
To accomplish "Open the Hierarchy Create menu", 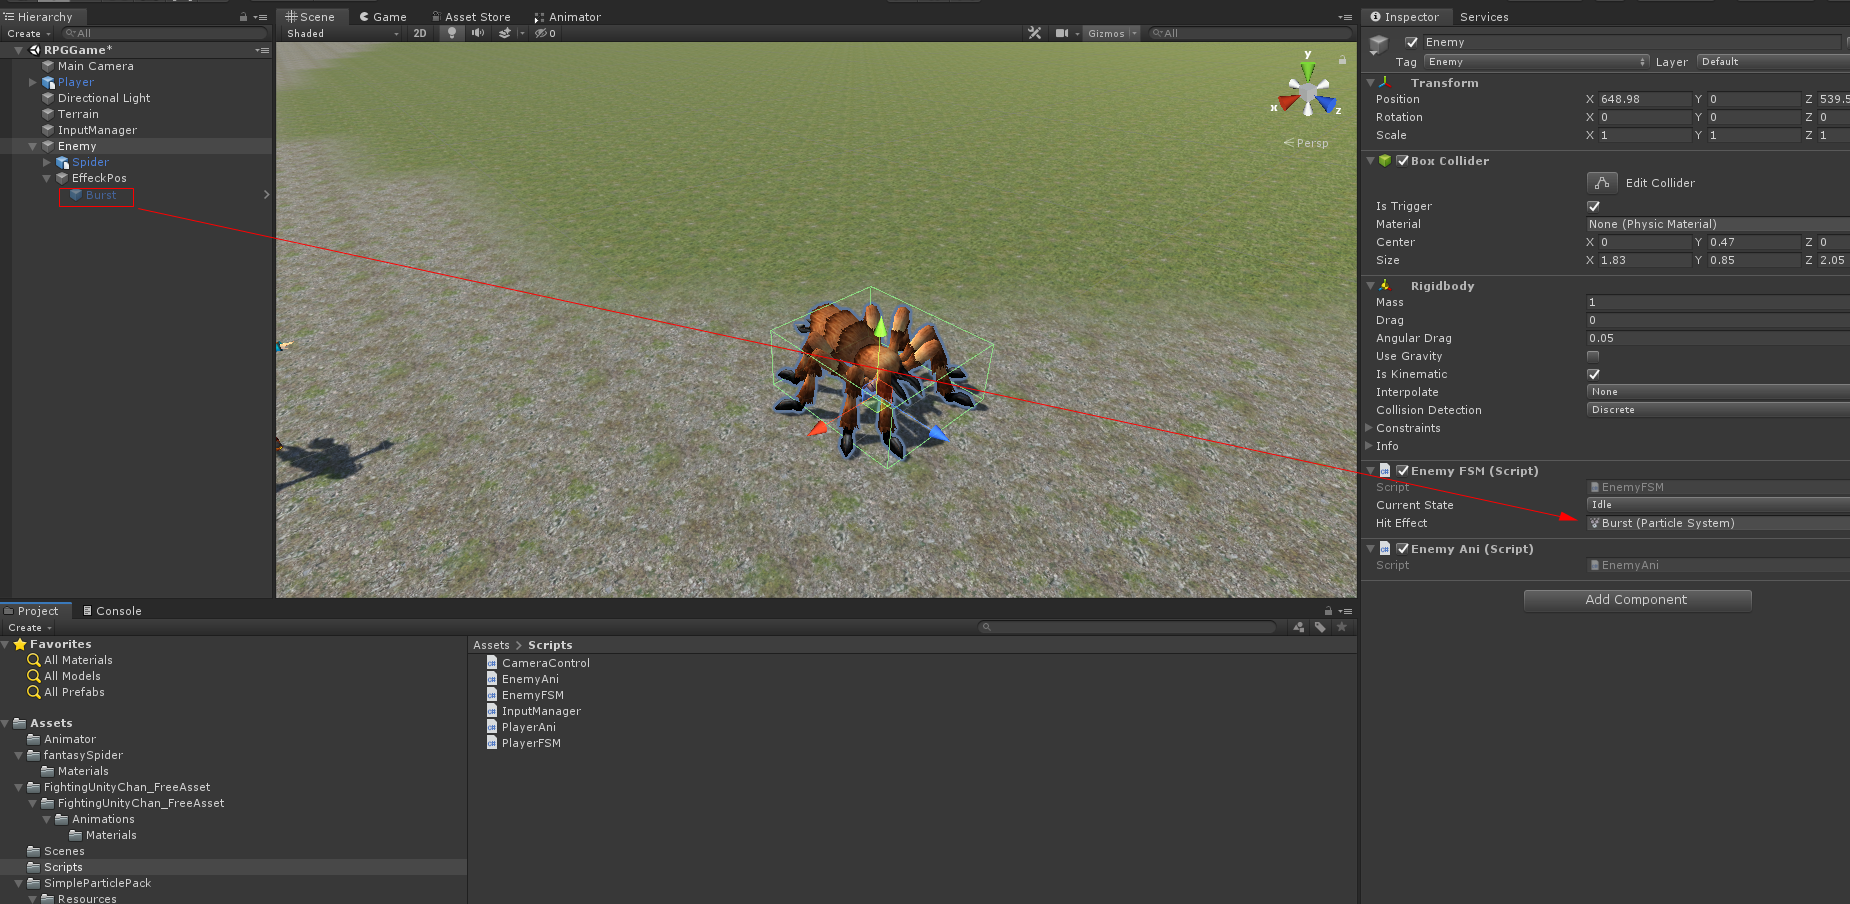I will (x=29, y=34).
